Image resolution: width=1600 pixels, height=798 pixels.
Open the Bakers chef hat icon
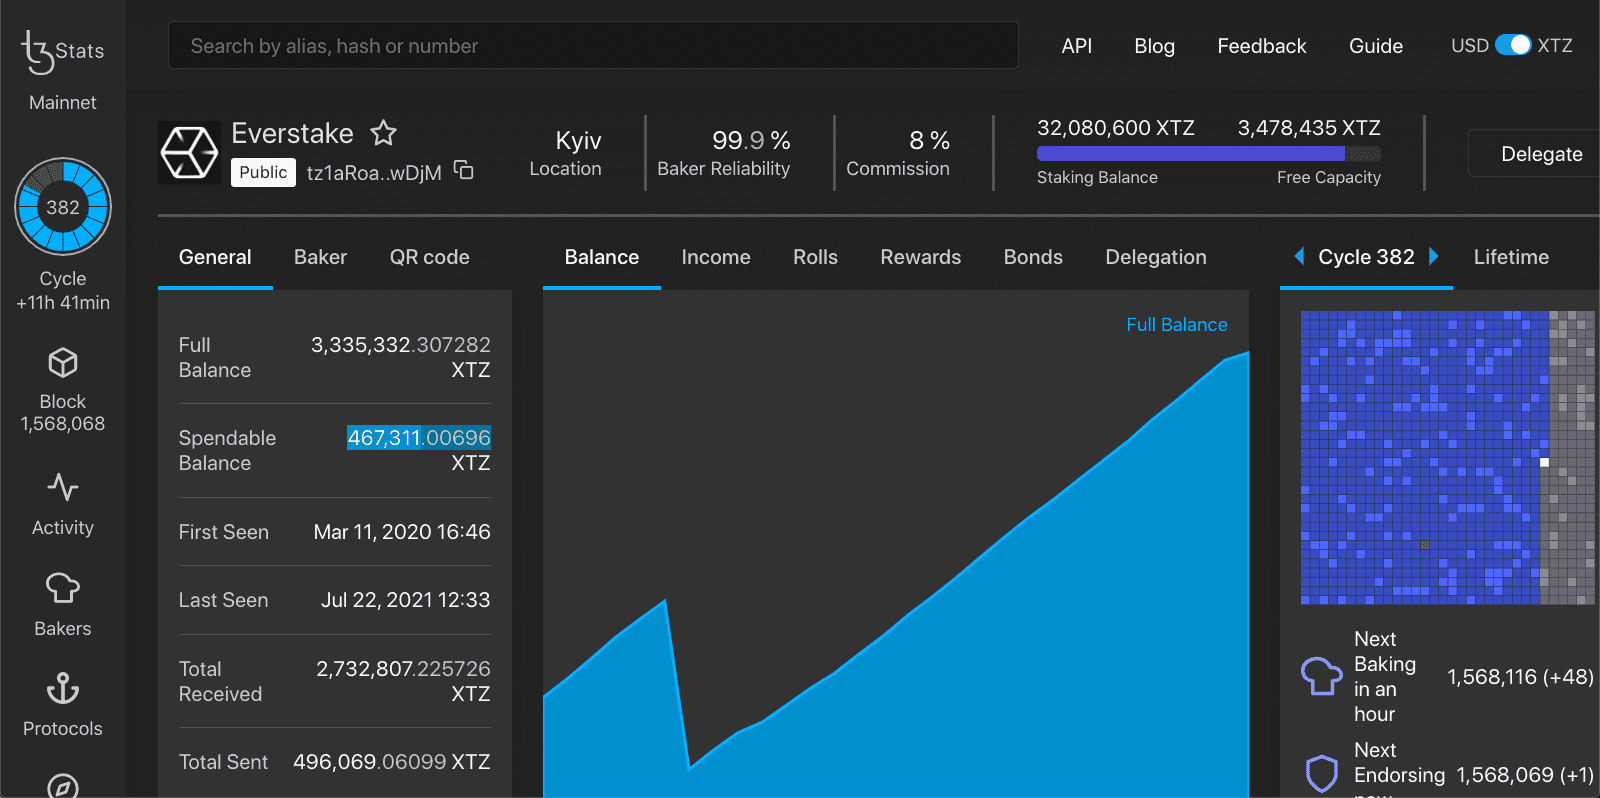click(63, 588)
